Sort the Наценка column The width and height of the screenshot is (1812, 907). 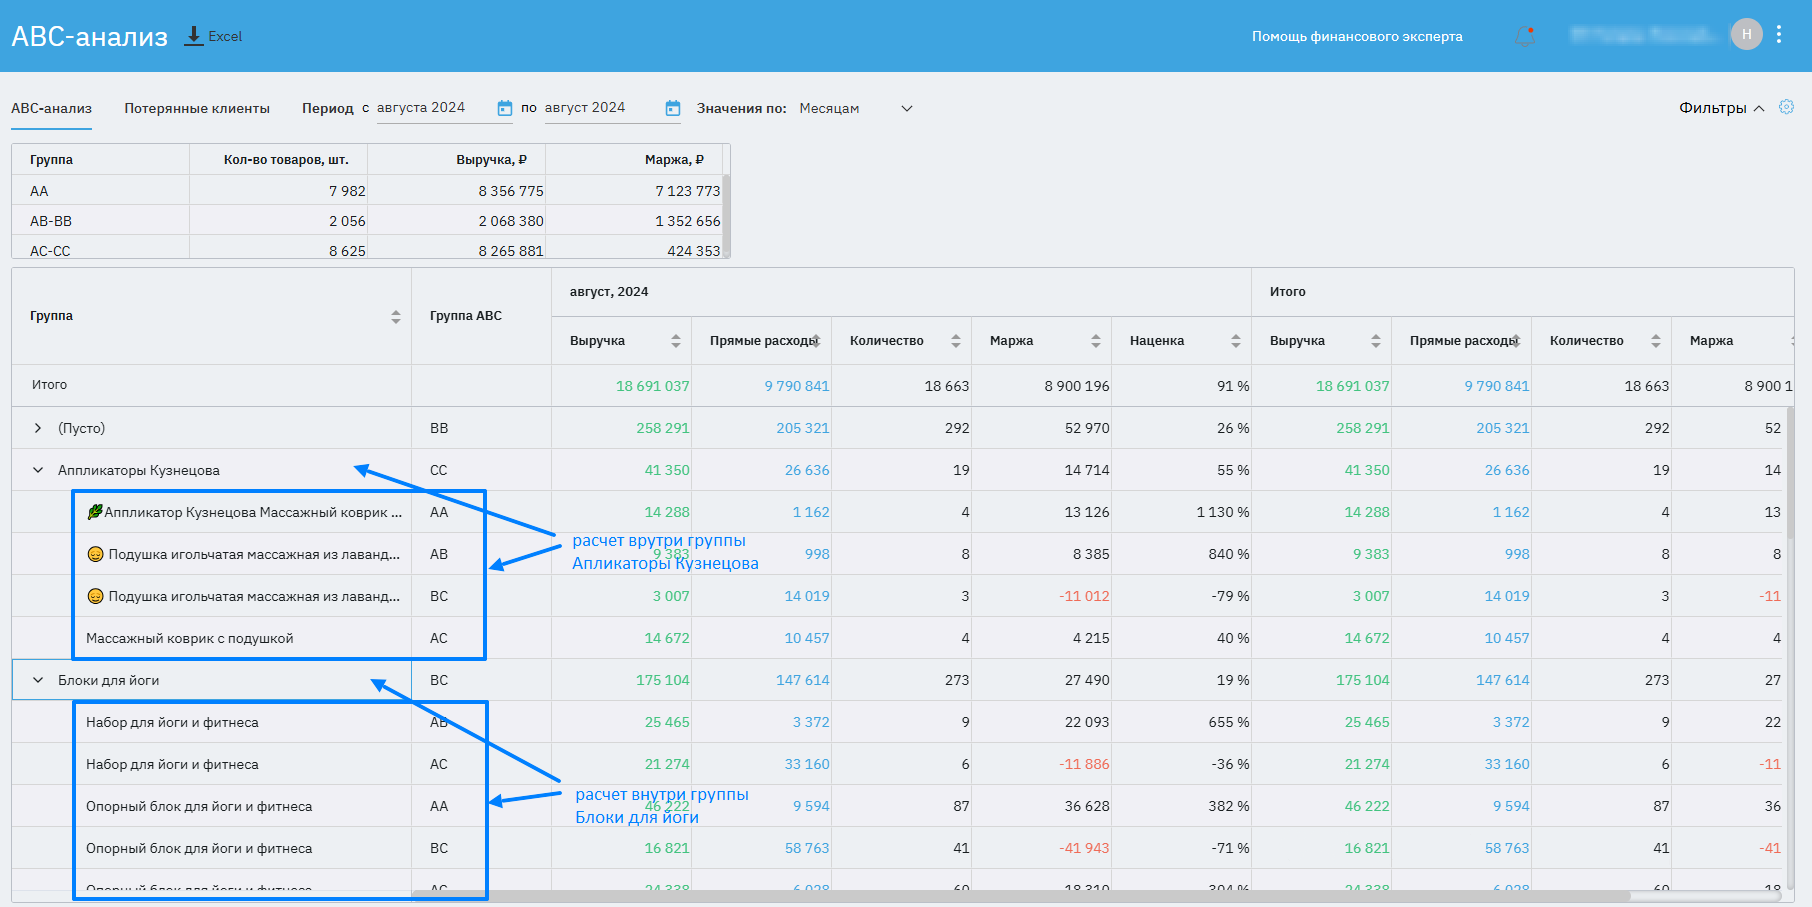coord(1236,341)
